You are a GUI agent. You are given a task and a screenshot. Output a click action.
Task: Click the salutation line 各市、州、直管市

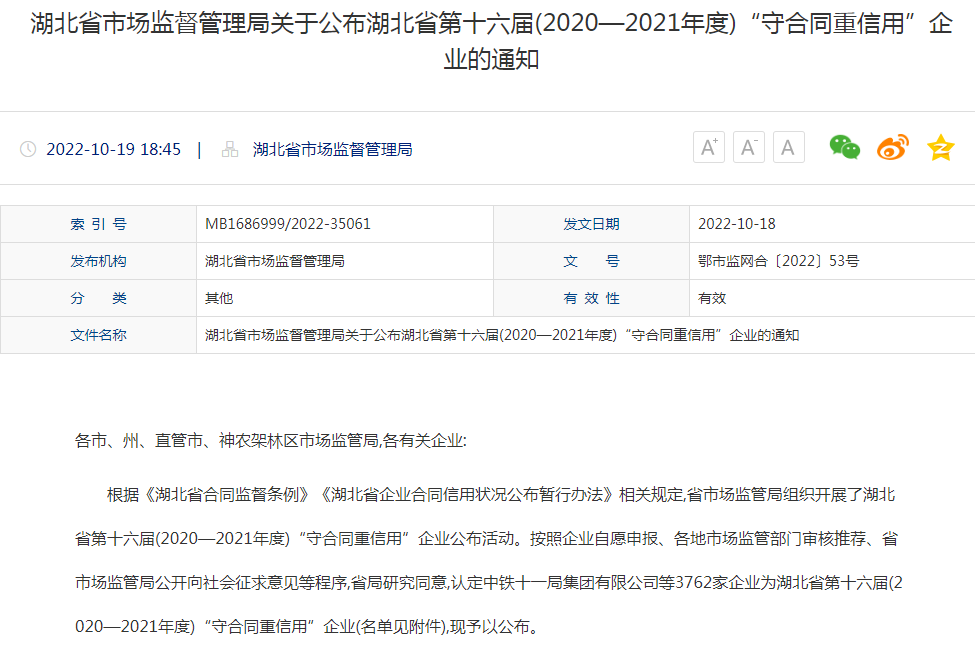[x=270, y=440]
